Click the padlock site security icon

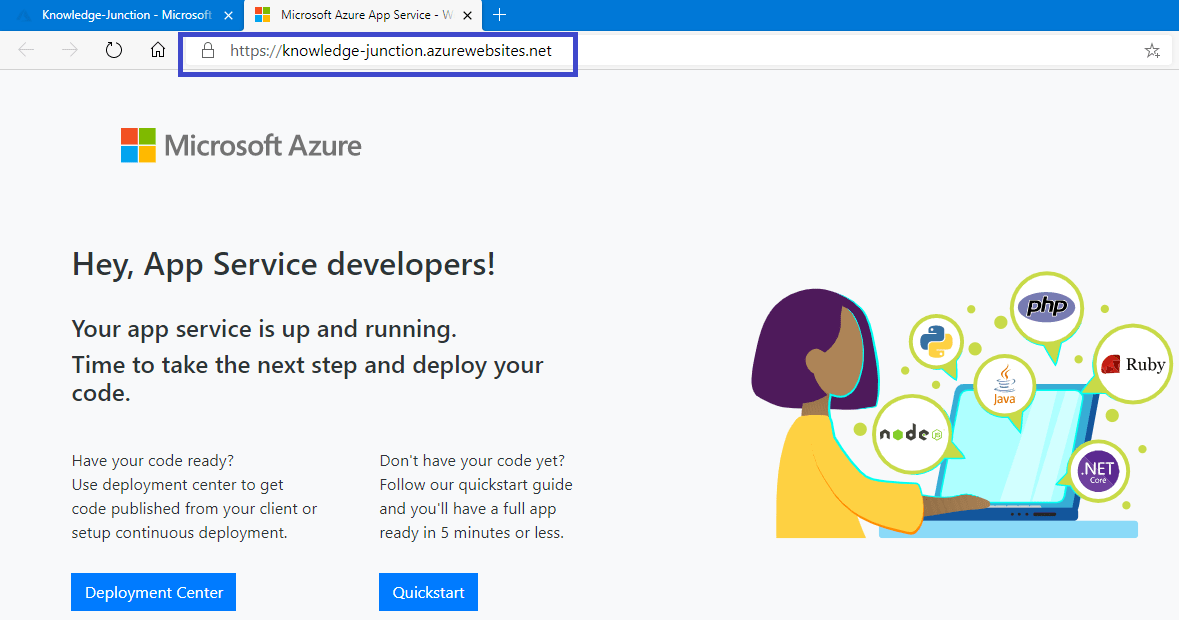click(x=208, y=50)
